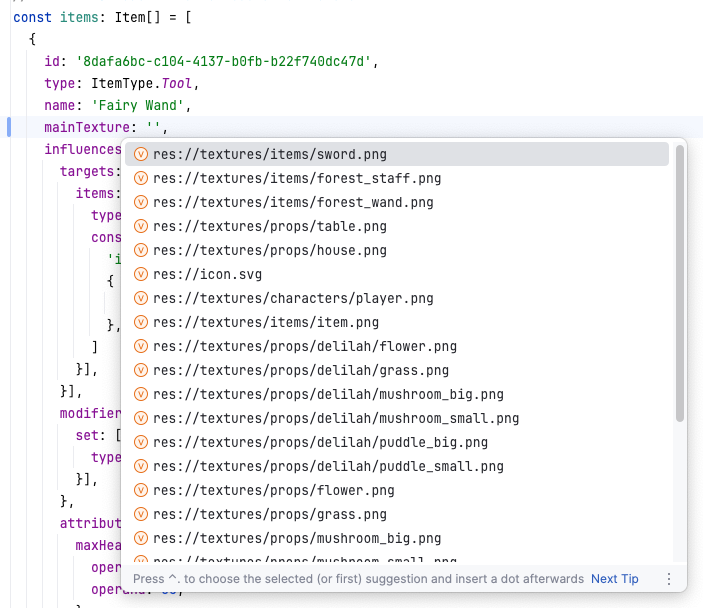Viewport: 703px width, 608px height.
Task: Choose the props/house.png completion item
Action: tap(269, 251)
